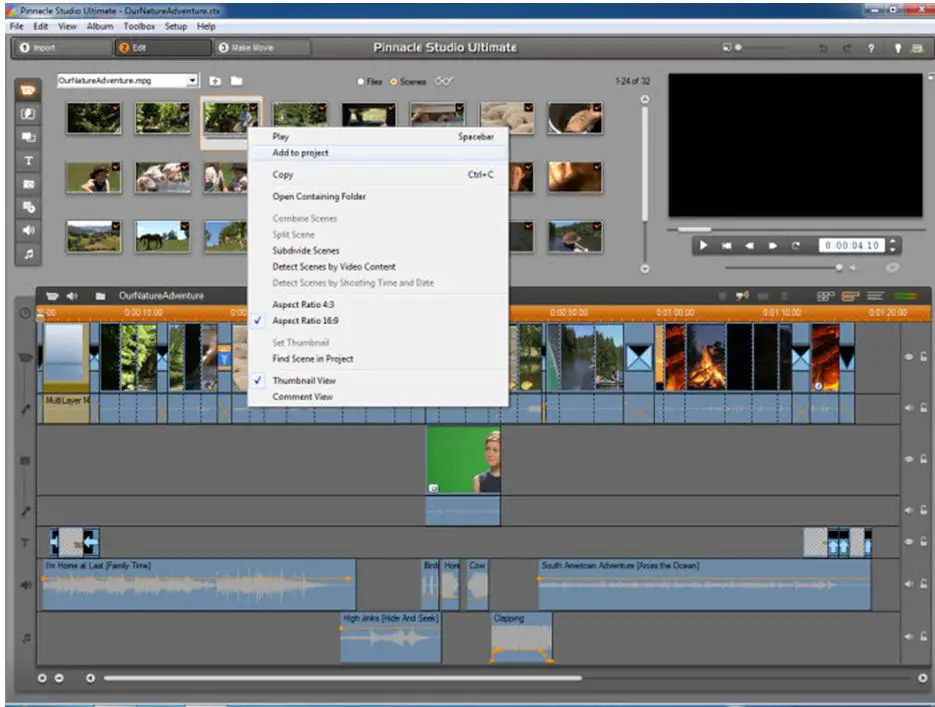Open help with the question mark icon
This screenshot has width=935, height=707.
click(871, 48)
